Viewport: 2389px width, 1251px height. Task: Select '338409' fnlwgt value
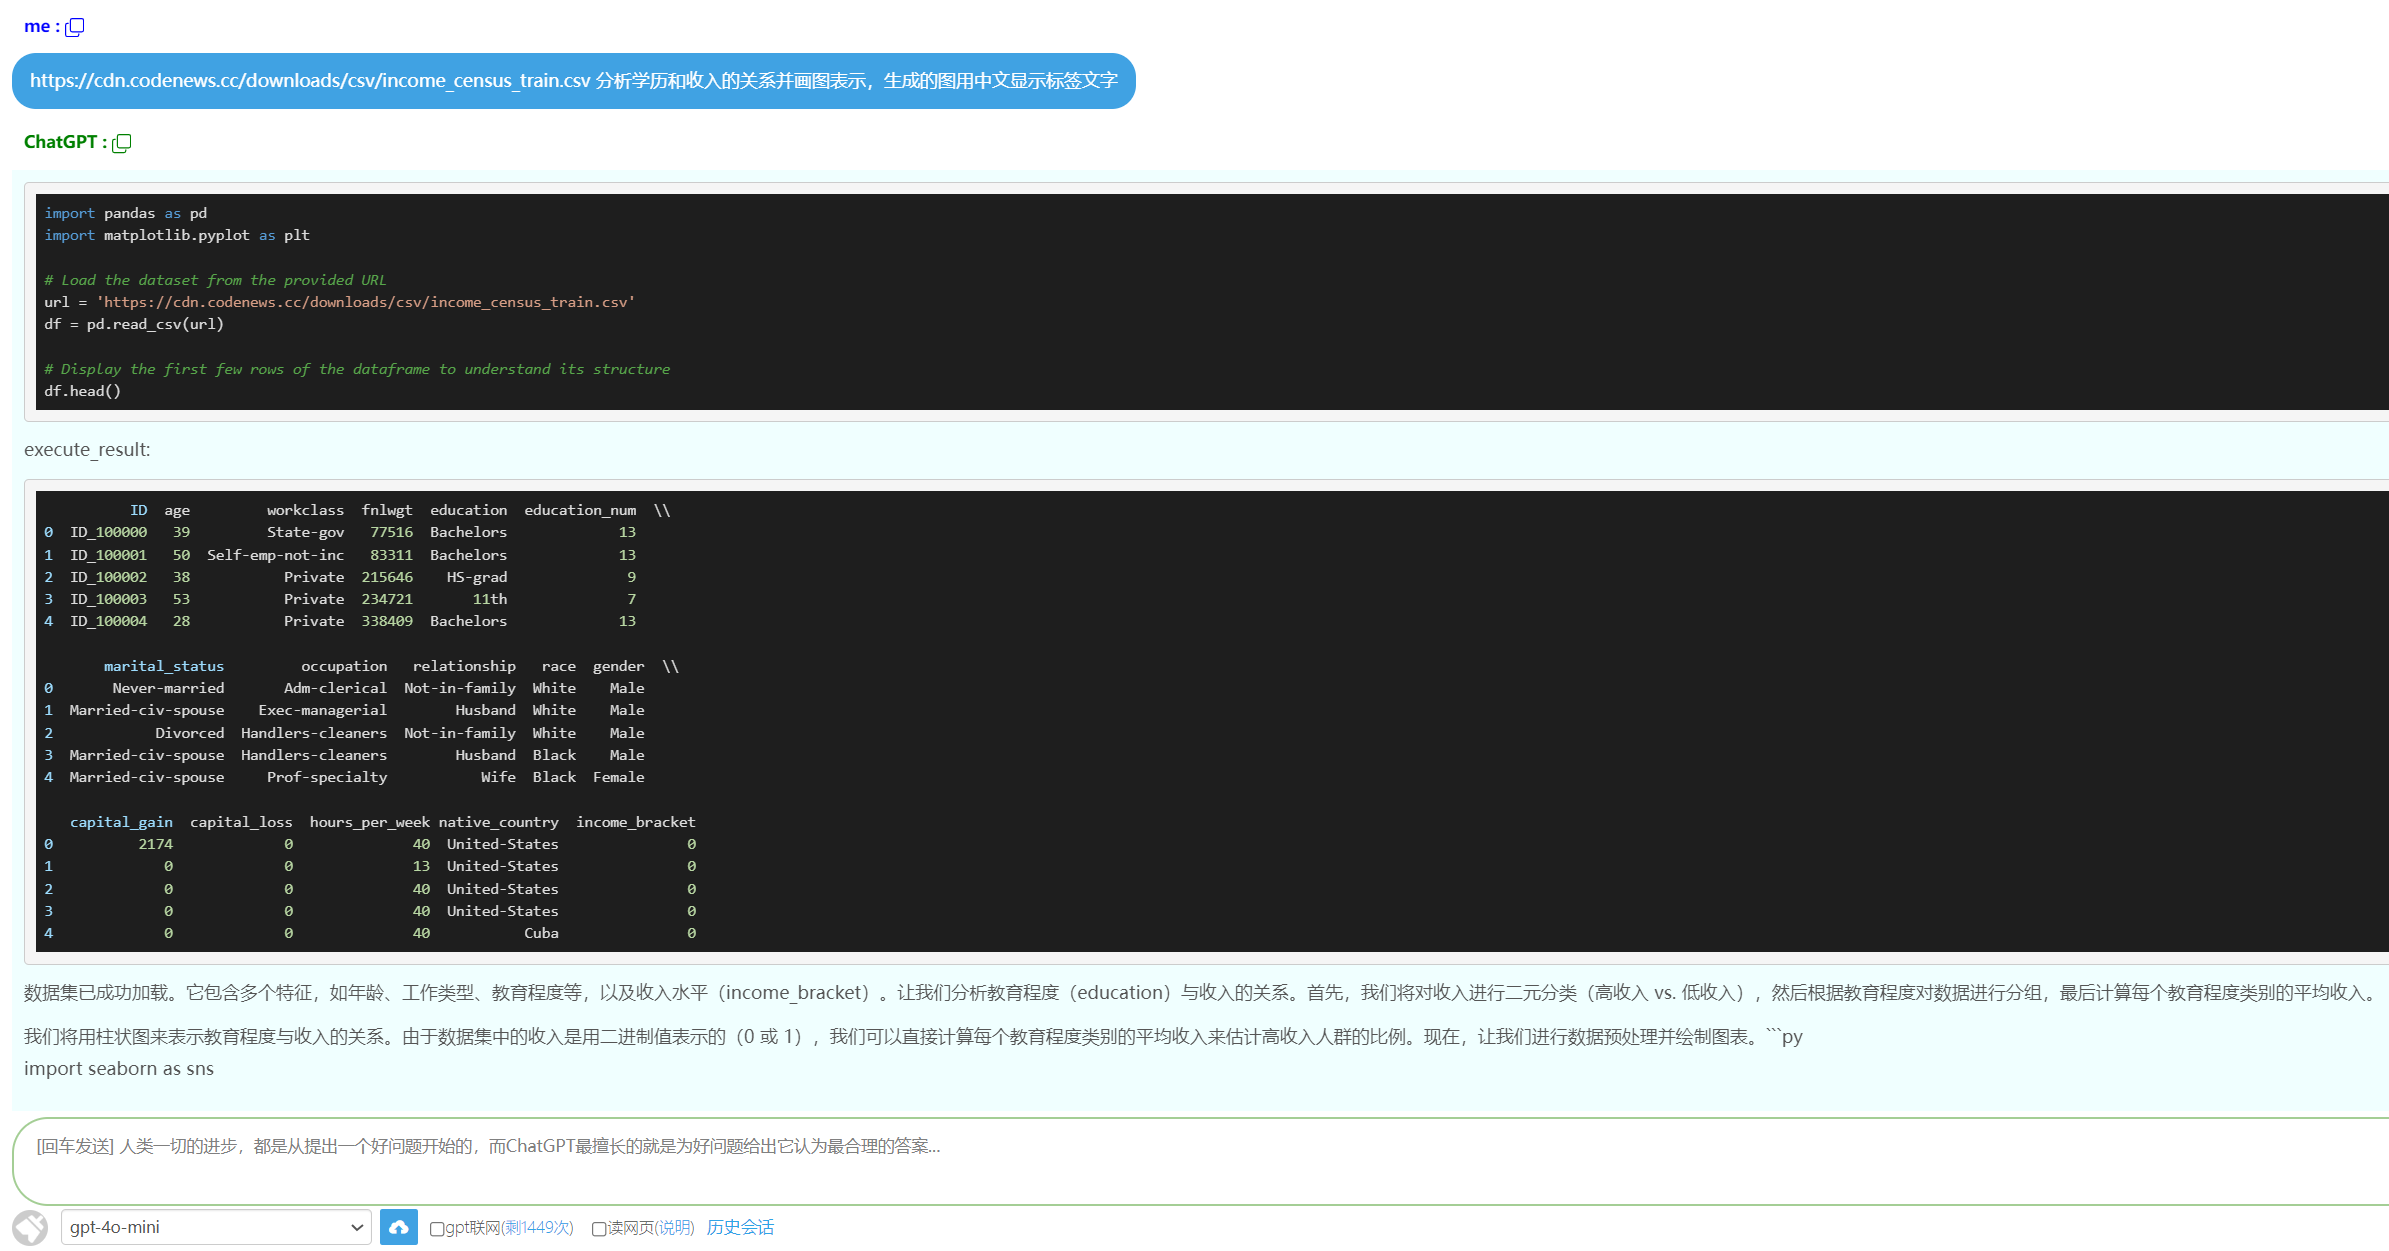point(387,621)
